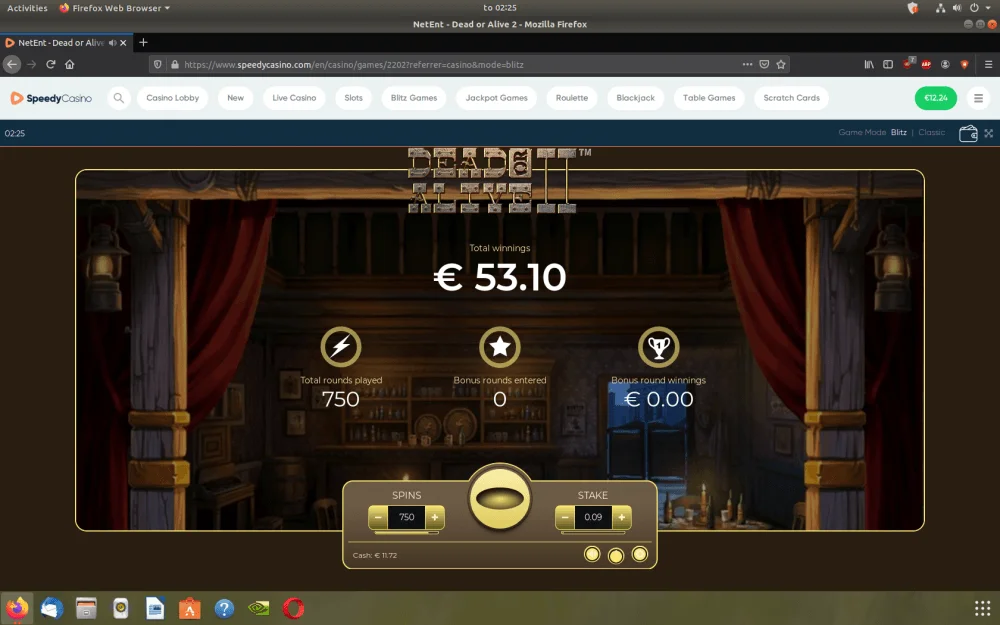This screenshot has height=625, width=1000.
Task: Go to Firefox home page
Action: tap(70, 64)
